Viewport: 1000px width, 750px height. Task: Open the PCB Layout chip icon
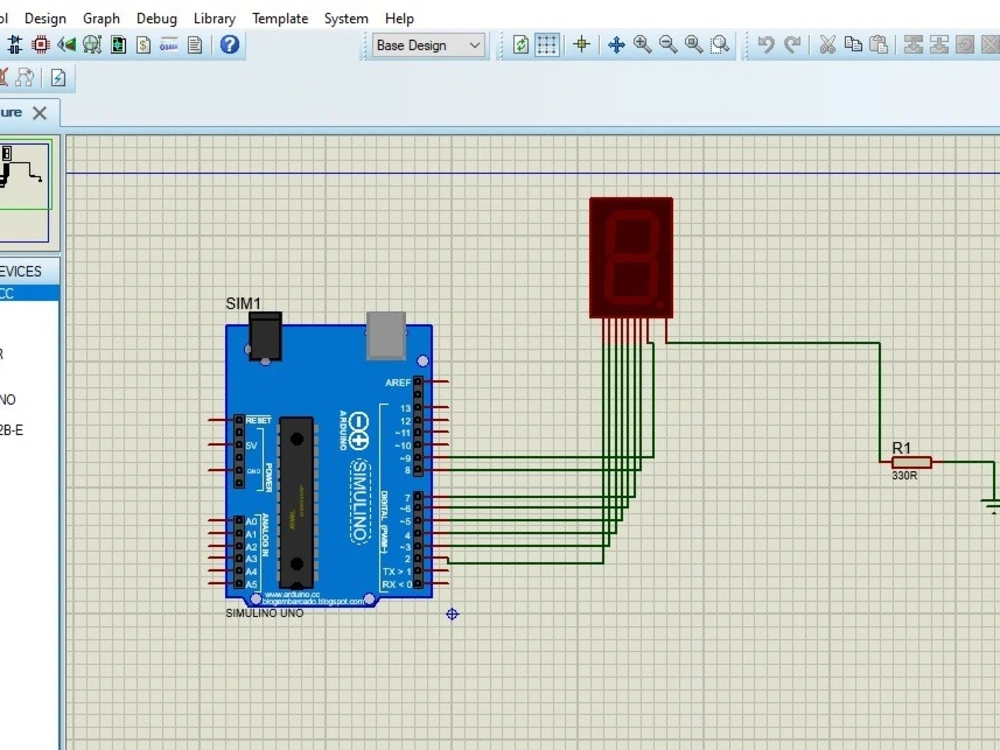[41, 45]
